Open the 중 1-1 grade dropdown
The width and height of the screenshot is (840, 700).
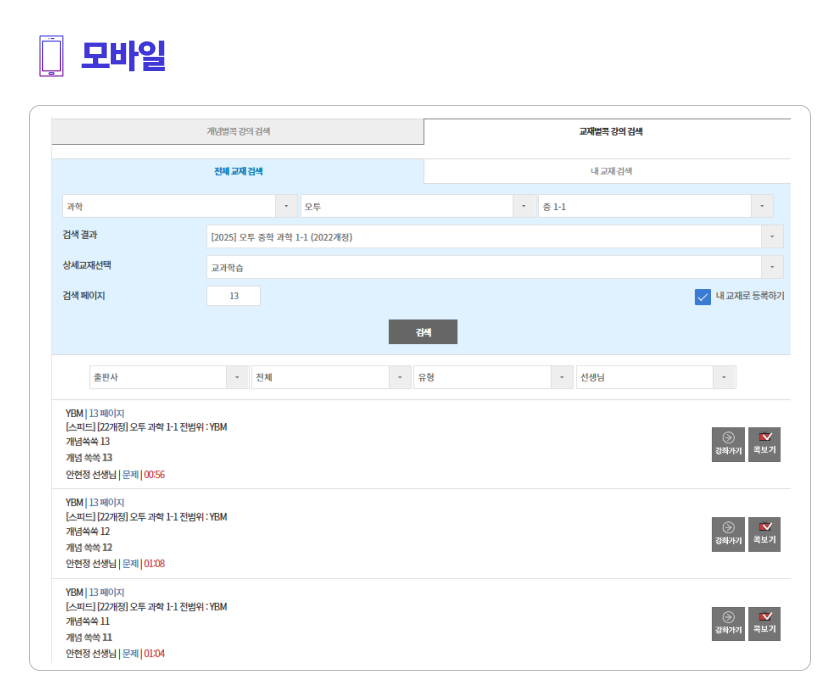[x=655, y=206]
